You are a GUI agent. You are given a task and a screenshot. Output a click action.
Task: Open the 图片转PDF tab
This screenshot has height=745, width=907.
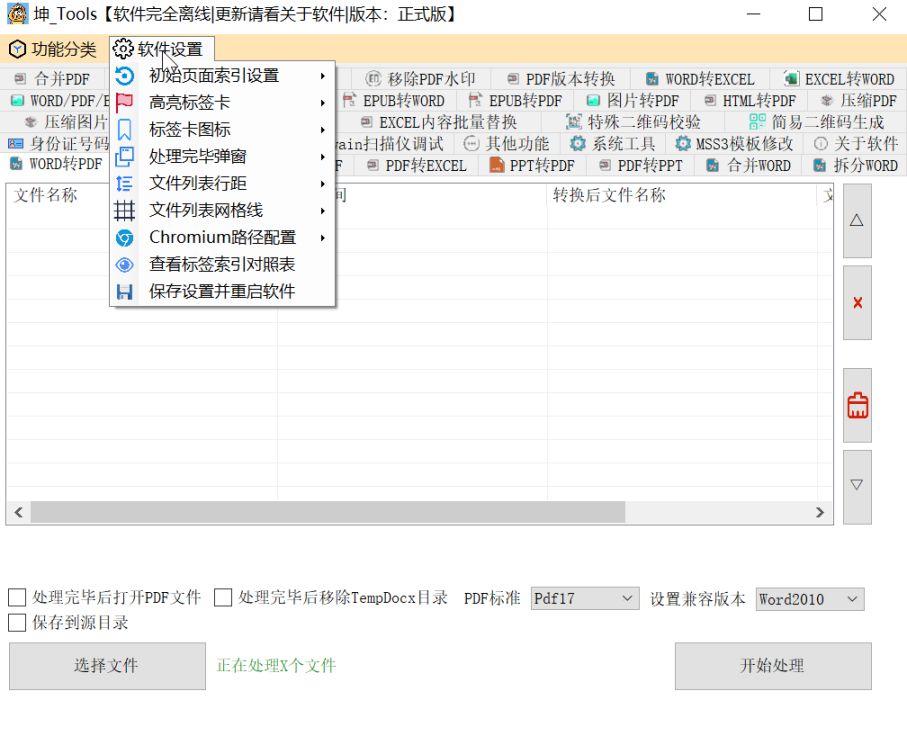pyautogui.click(x=632, y=101)
